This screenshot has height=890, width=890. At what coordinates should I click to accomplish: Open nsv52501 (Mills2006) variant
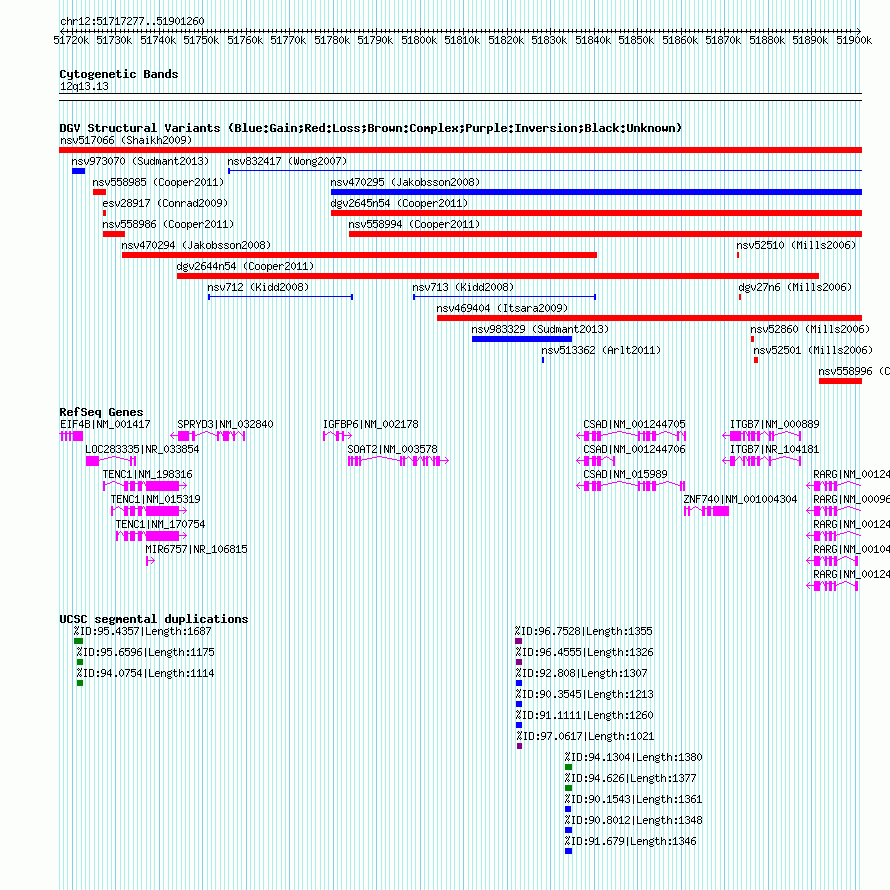pyautogui.click(x=755, y=360)
